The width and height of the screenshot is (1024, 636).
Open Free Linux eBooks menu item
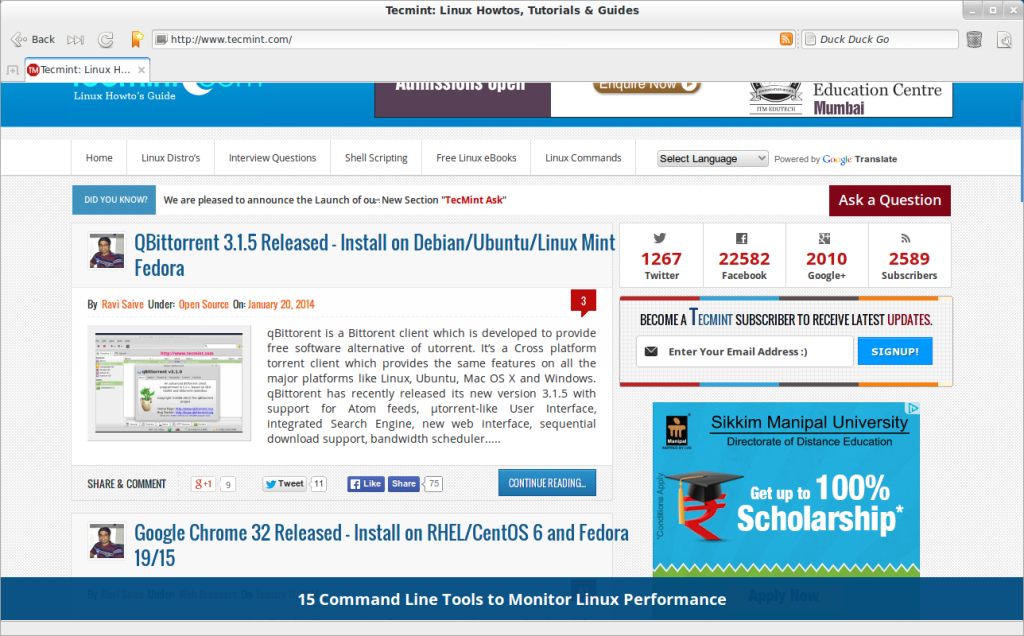click(x=476, y=158)
